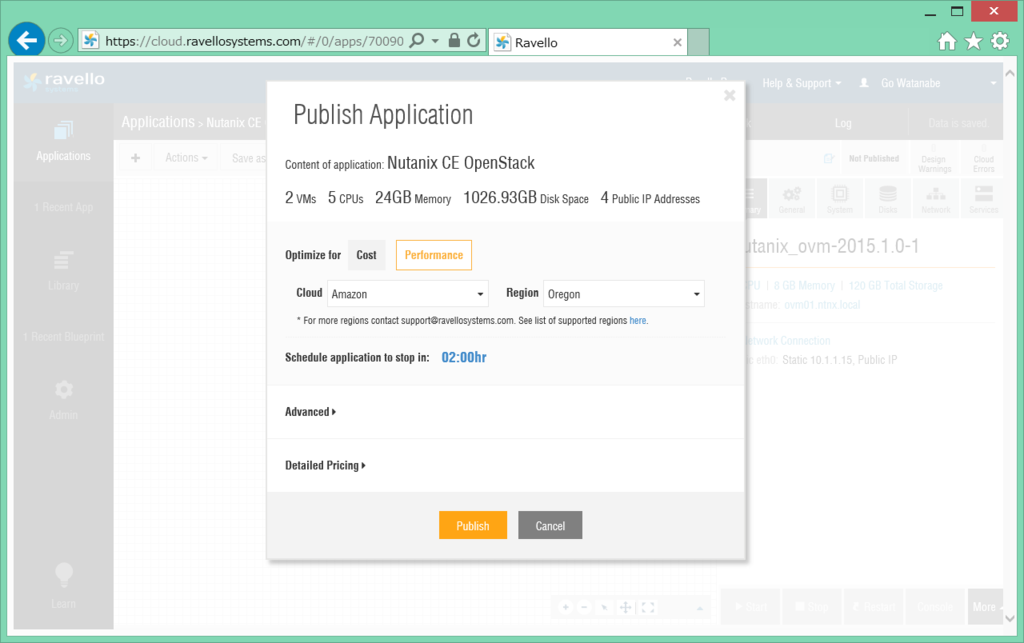1024x643 pixels.
Task: Click the ravello logo
Action: coord(64,82)
